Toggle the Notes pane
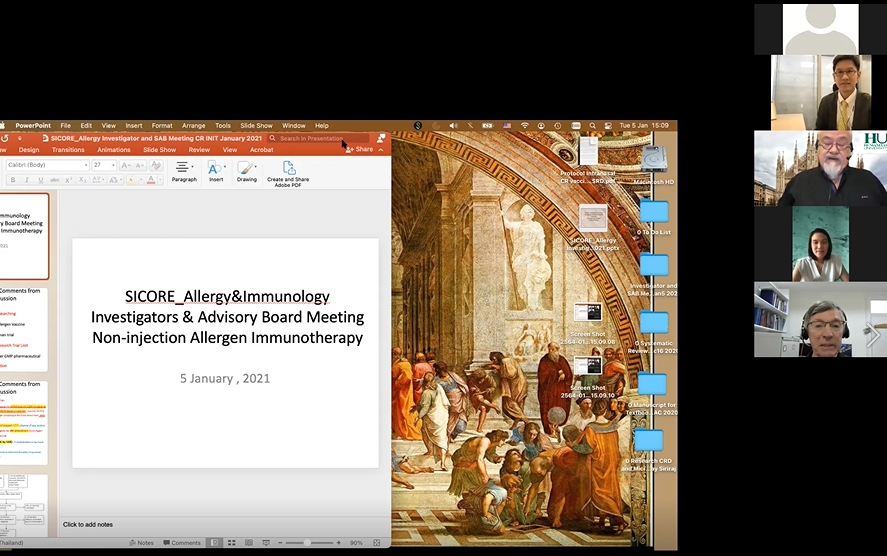Viewport: 887px width, 556px height. 141,543
